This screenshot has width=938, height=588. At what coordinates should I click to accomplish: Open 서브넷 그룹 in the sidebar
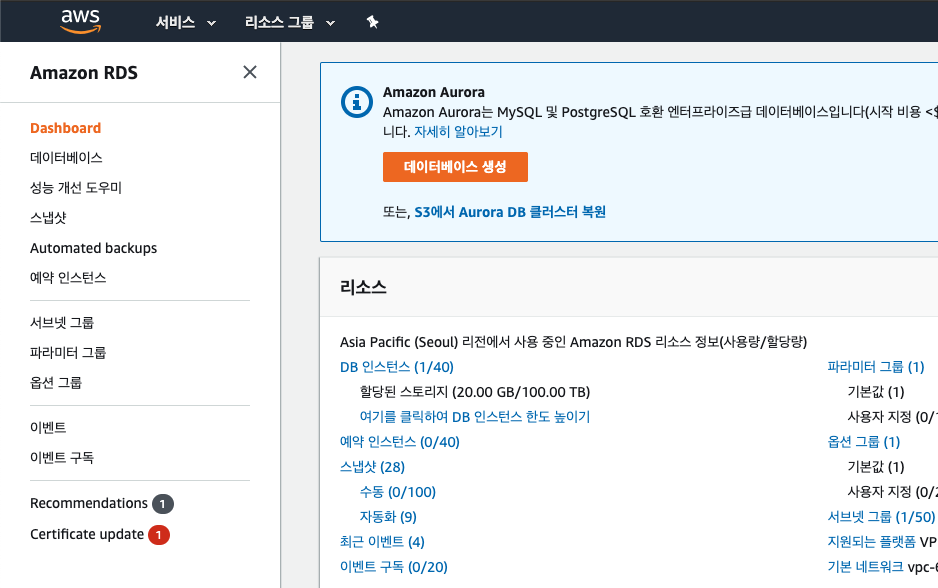[62, 322]
